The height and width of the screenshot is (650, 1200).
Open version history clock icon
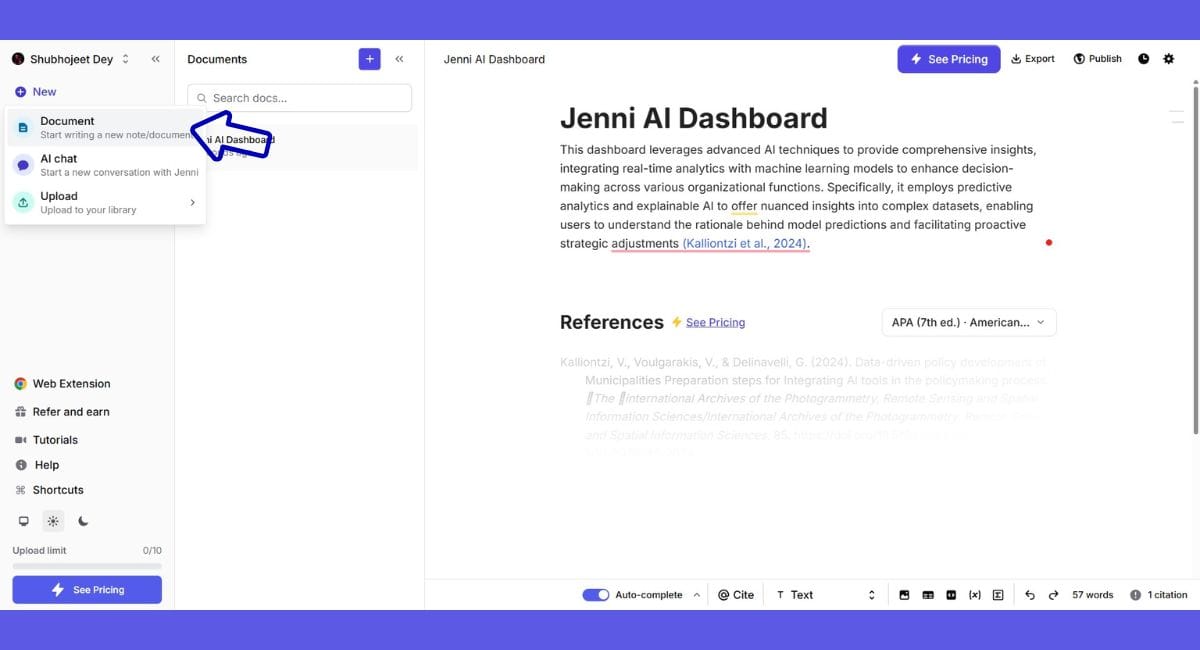coord(1144,59)
